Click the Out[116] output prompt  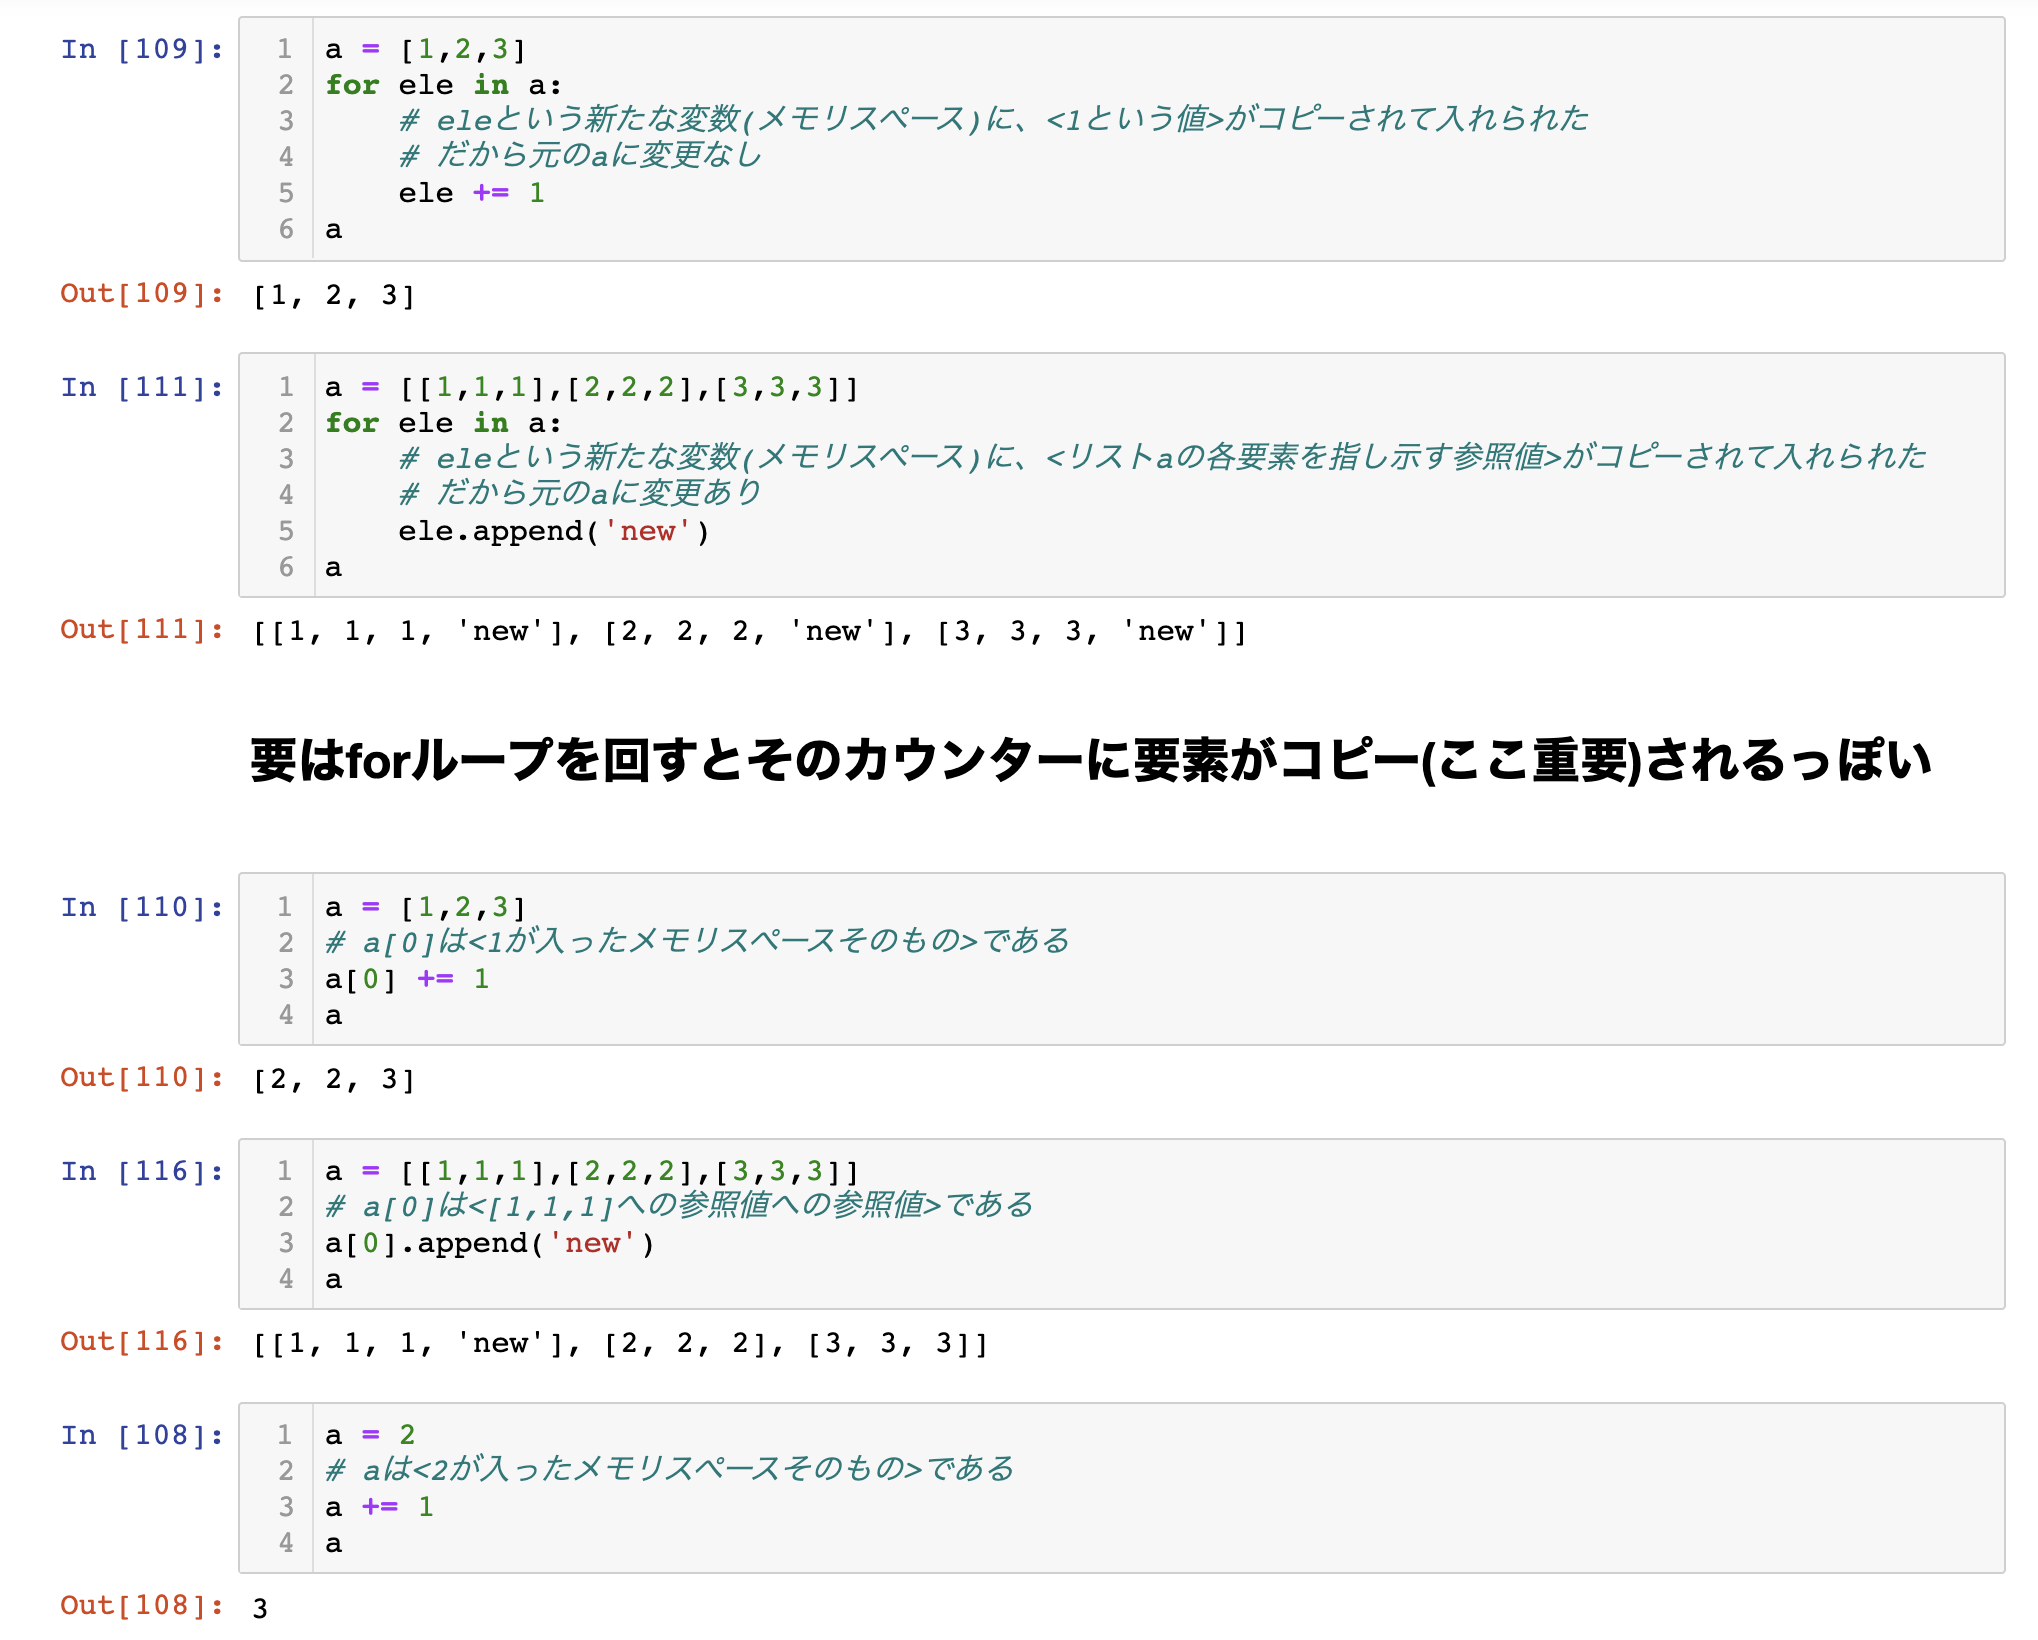(142, 1341)
